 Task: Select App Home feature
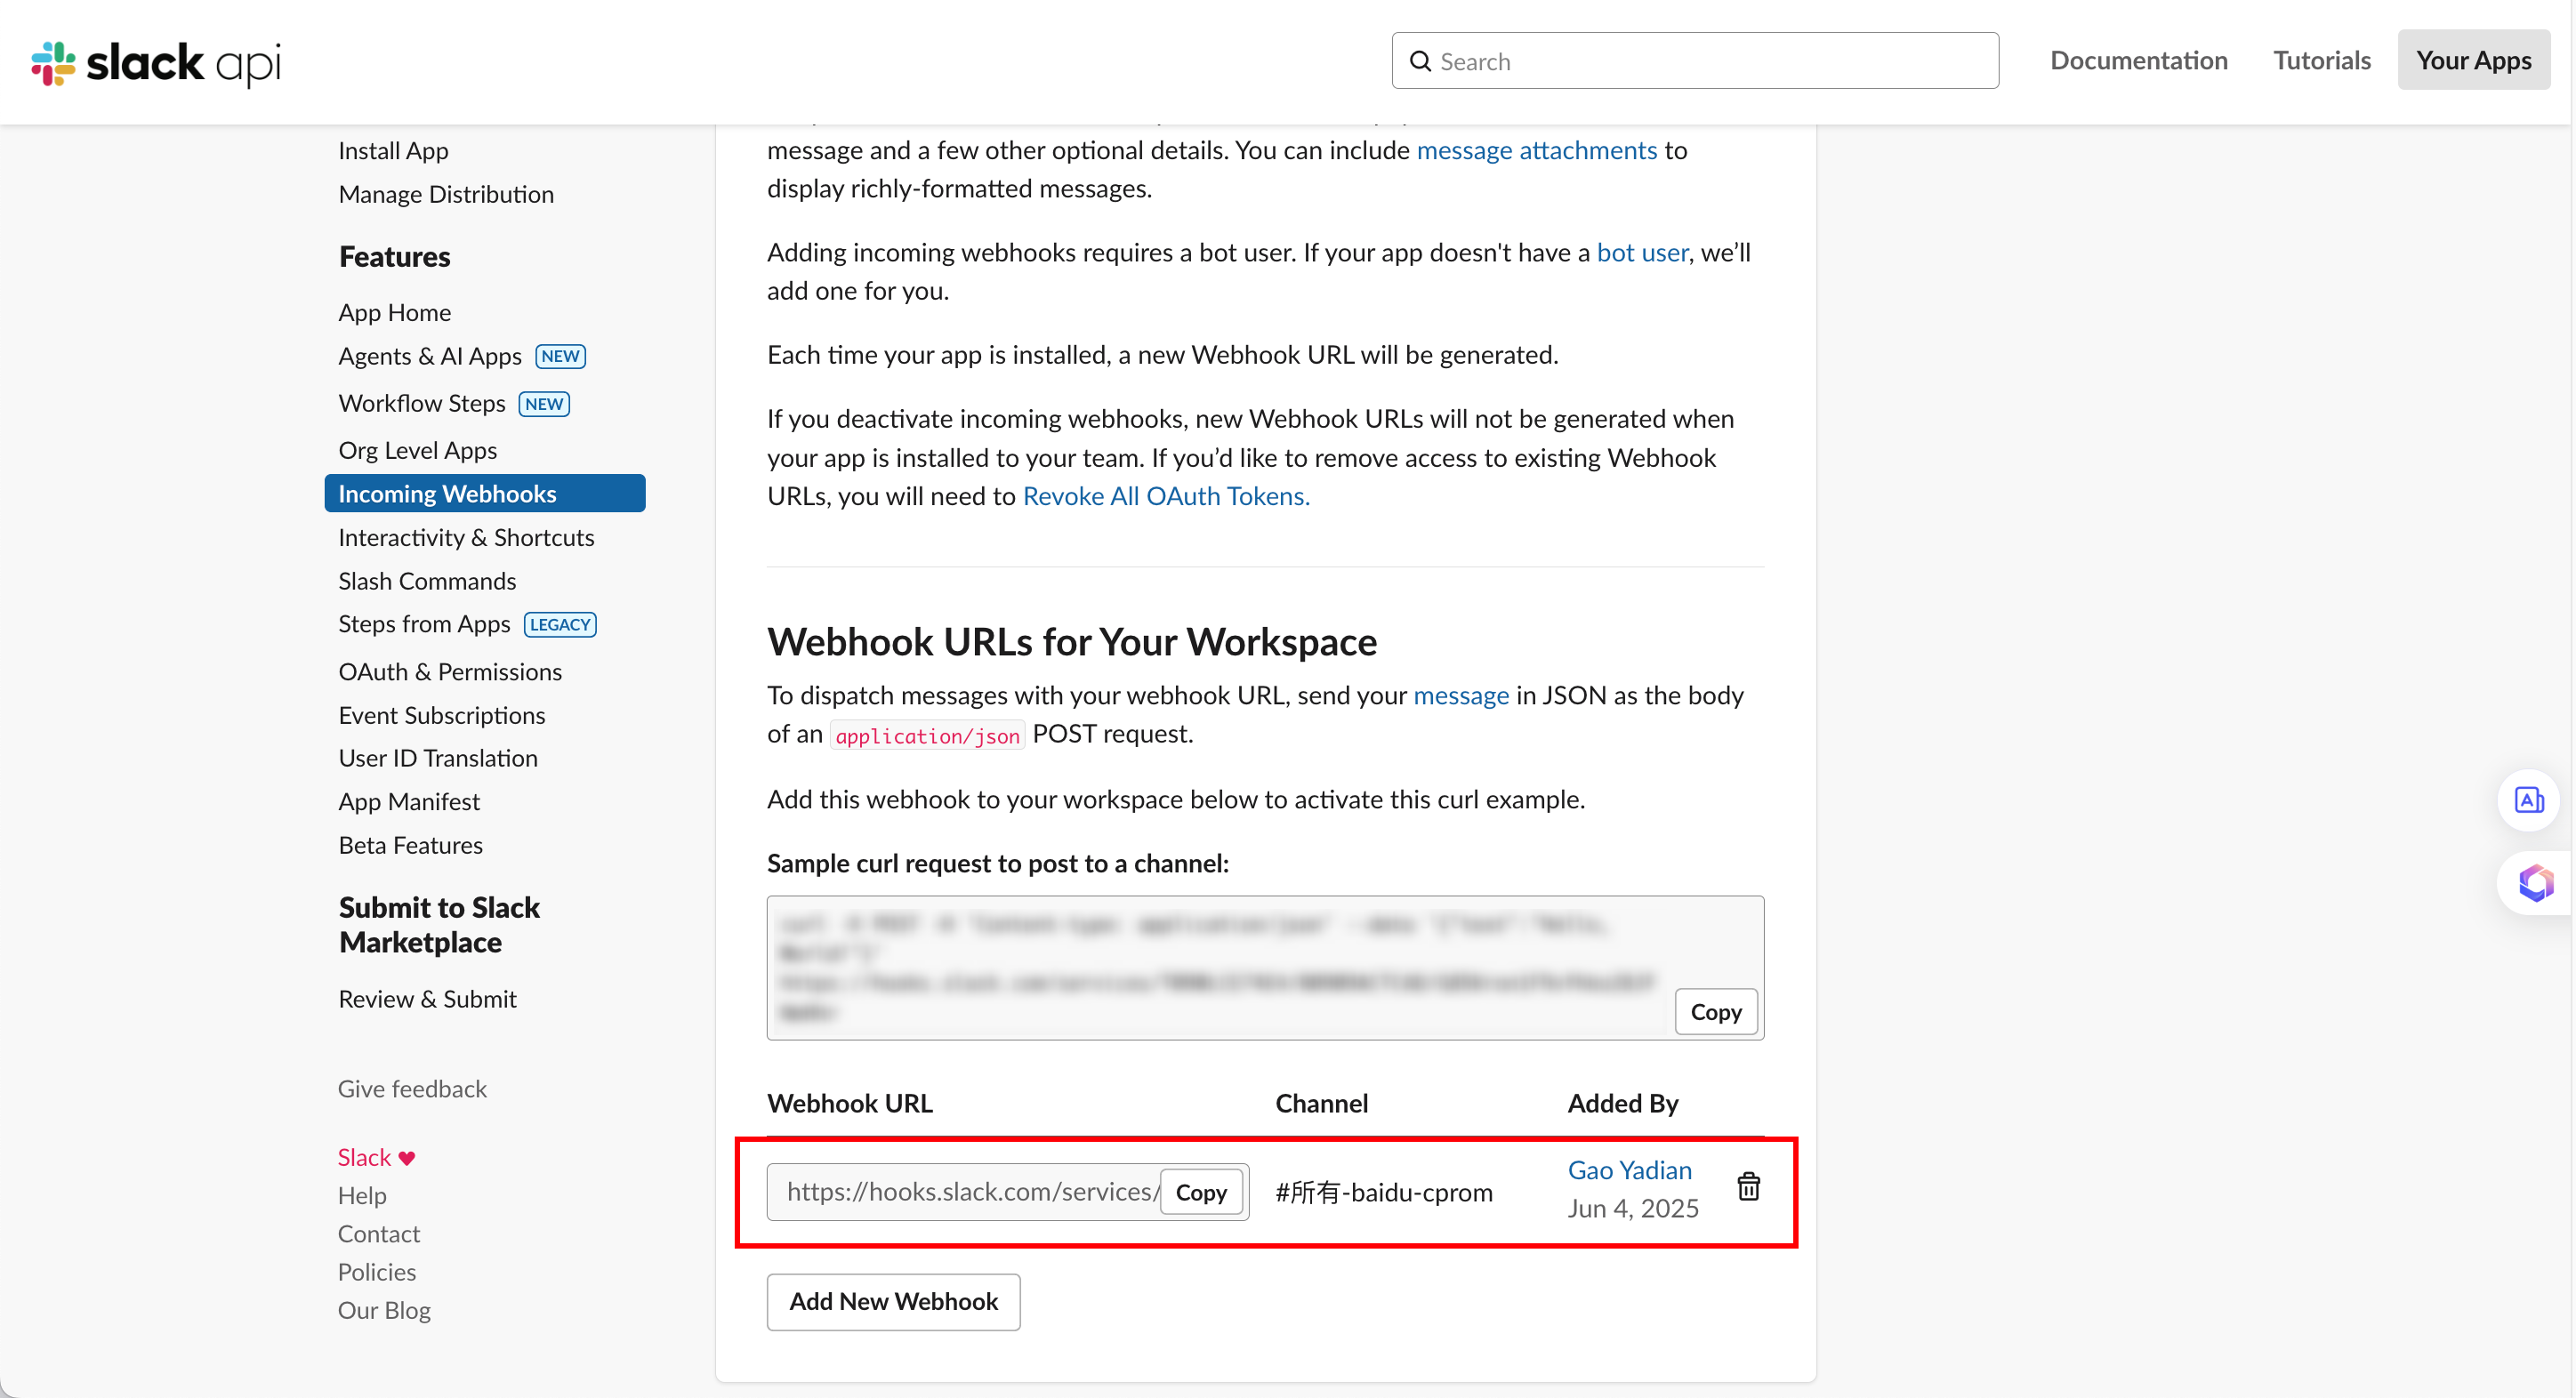pos(394,312)
